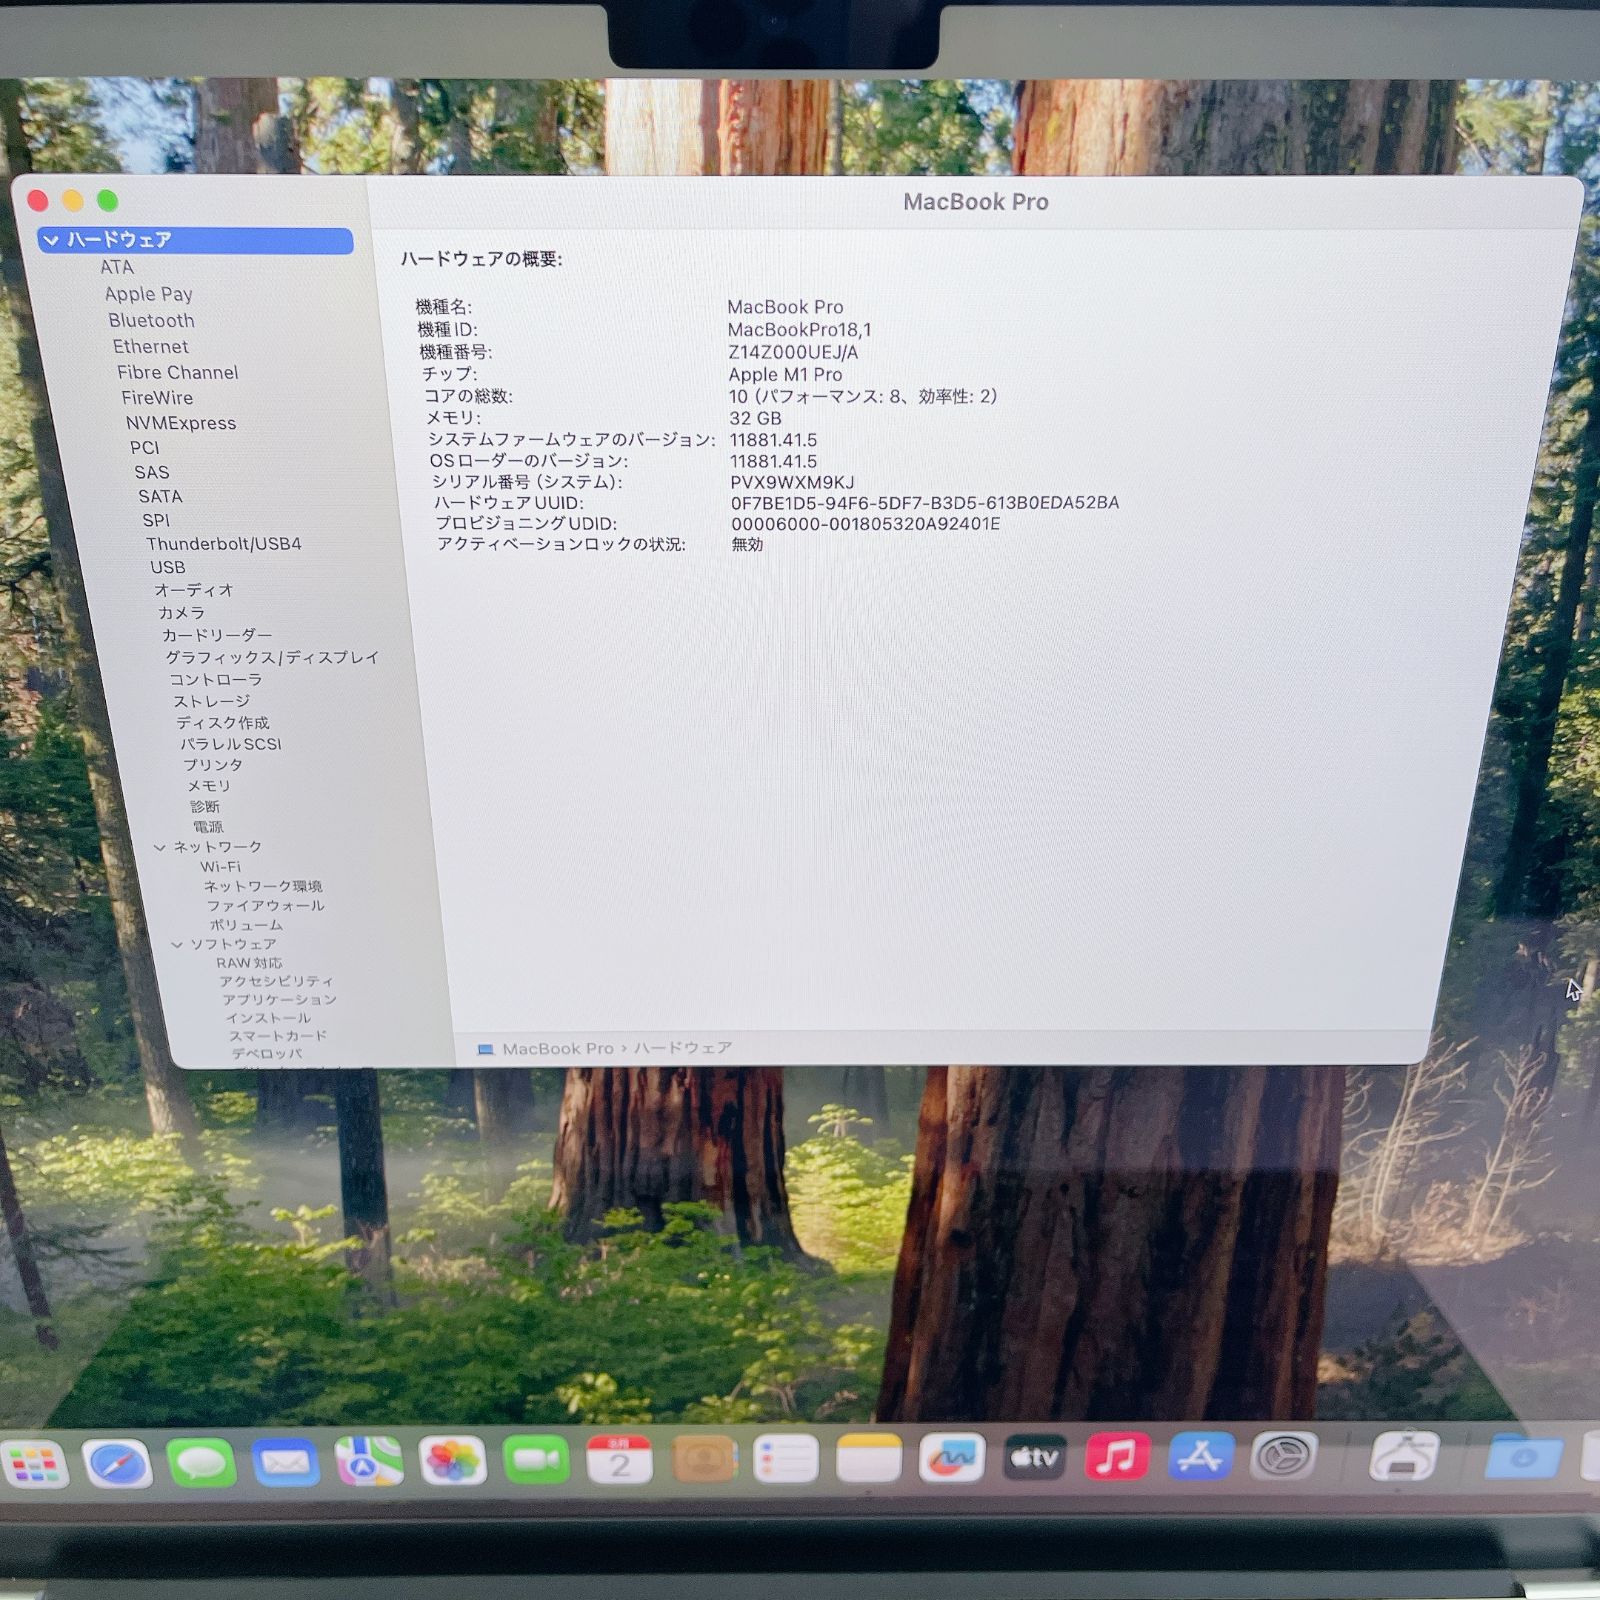Select ATA in the sidebar

(117, 267)
